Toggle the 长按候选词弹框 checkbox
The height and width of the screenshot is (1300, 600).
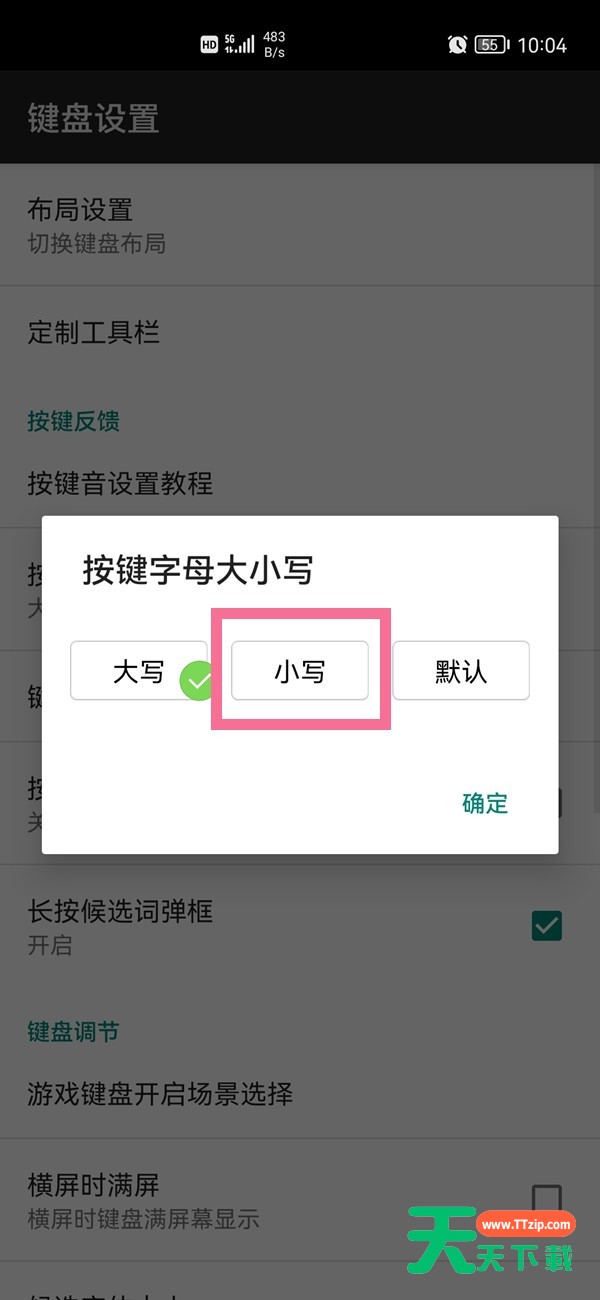[547, 926]
